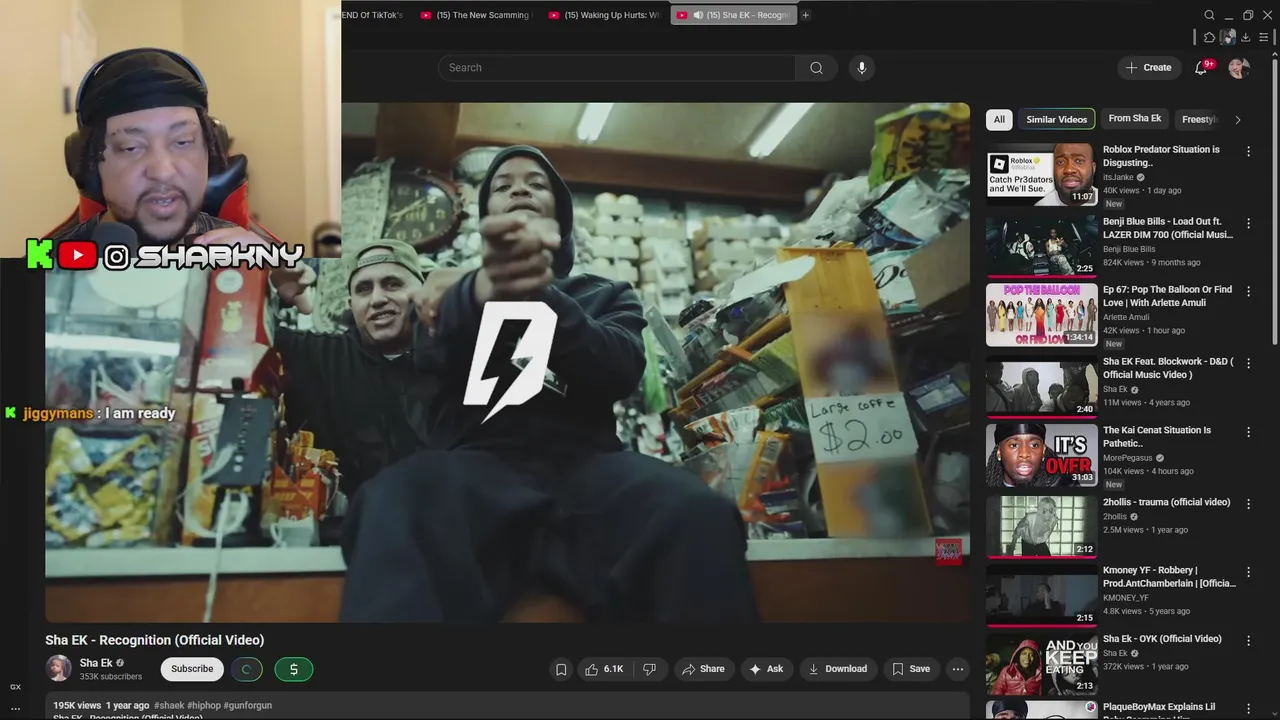Image resolution: width=1280 pixels, height=720 pixels.
Task: Open a new browser tab with plus icon
Action: tap(805, 15)
